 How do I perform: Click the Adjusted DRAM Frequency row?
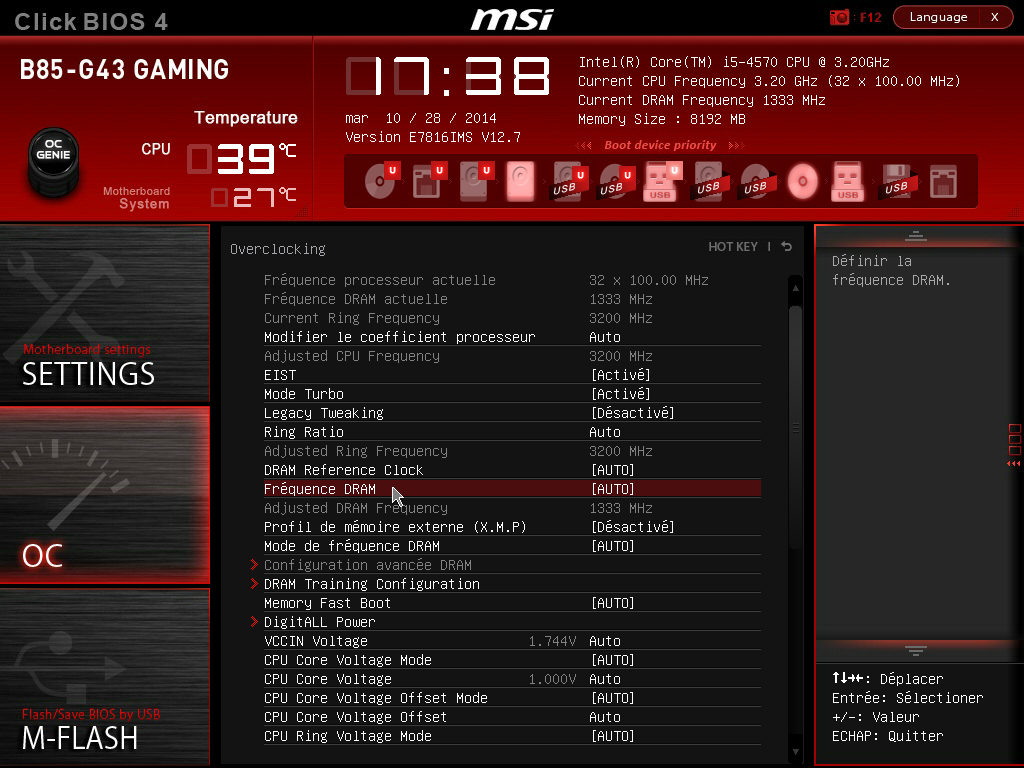tap(512, 508)
